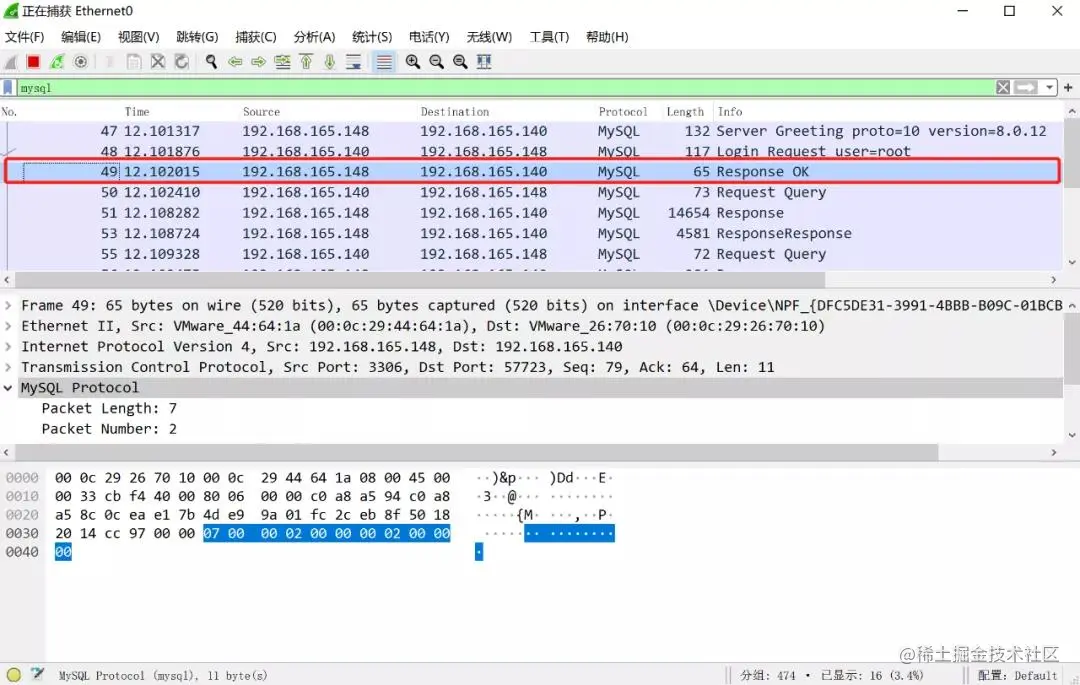Open the 工具(T) menu
This screenshot has height=685, width=1080.
pos(549,36)
